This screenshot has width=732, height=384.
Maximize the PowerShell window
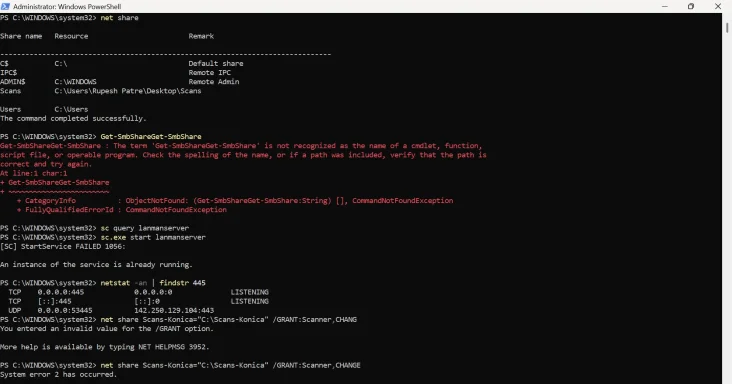(691, 6)
